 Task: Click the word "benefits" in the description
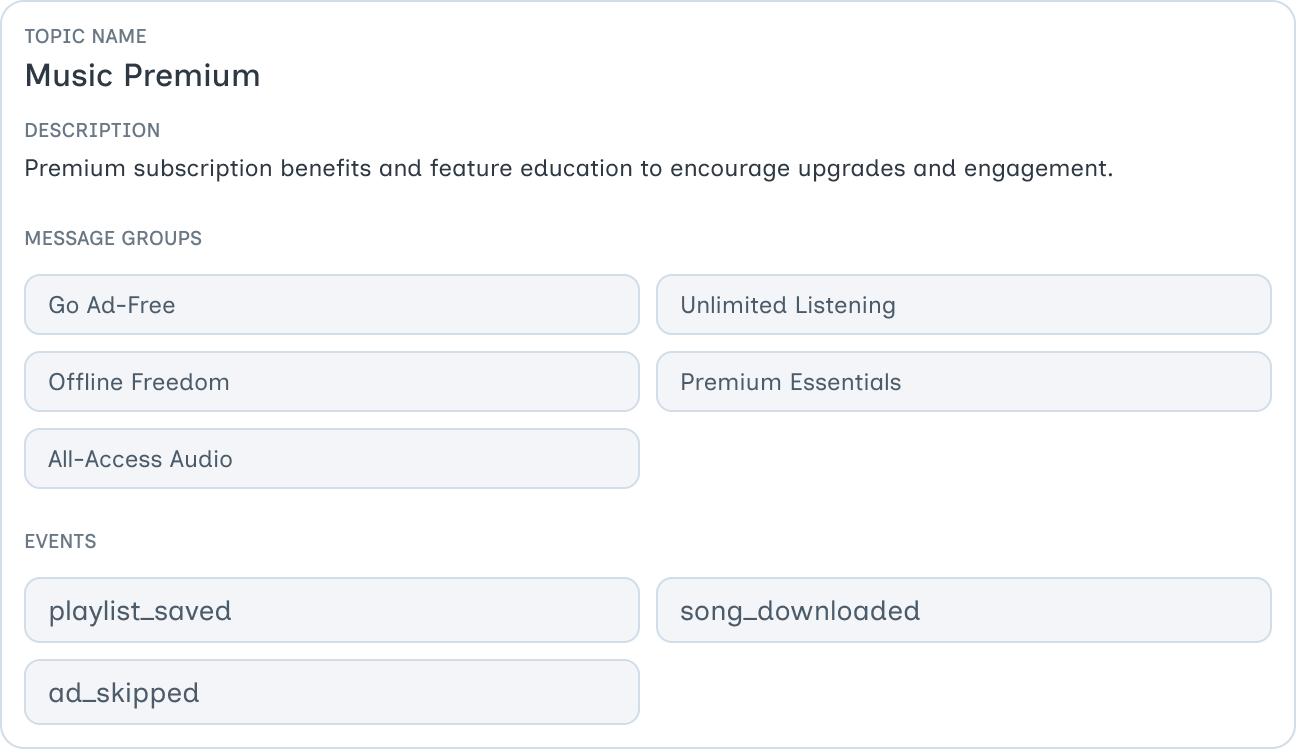[x=325, y=168]
